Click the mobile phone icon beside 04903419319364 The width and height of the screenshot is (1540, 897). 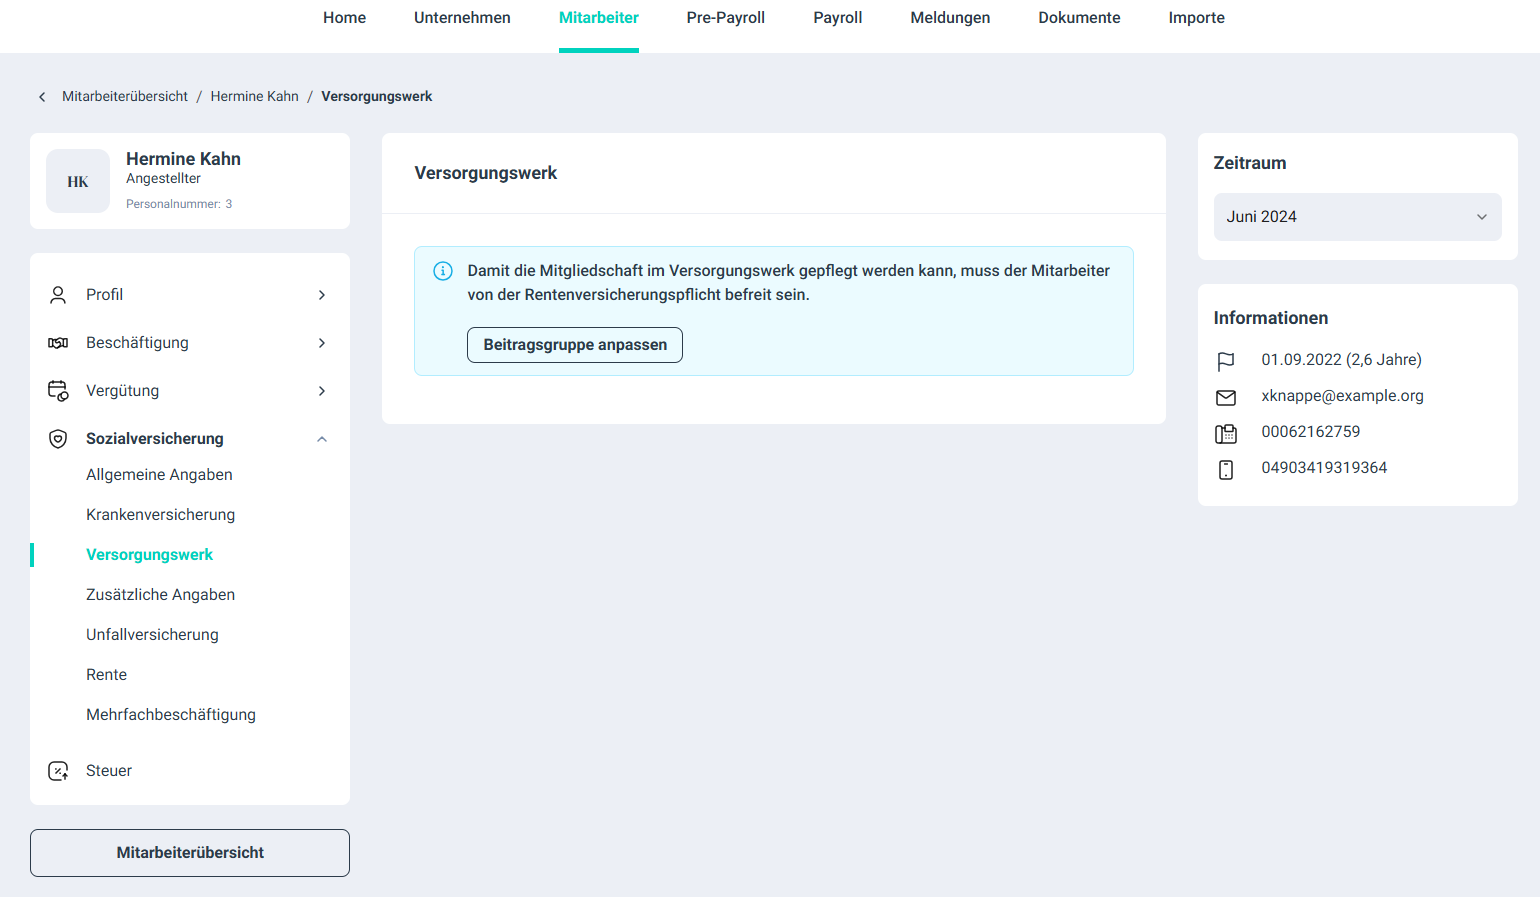pyautogui.click(x=1226, y=469)
